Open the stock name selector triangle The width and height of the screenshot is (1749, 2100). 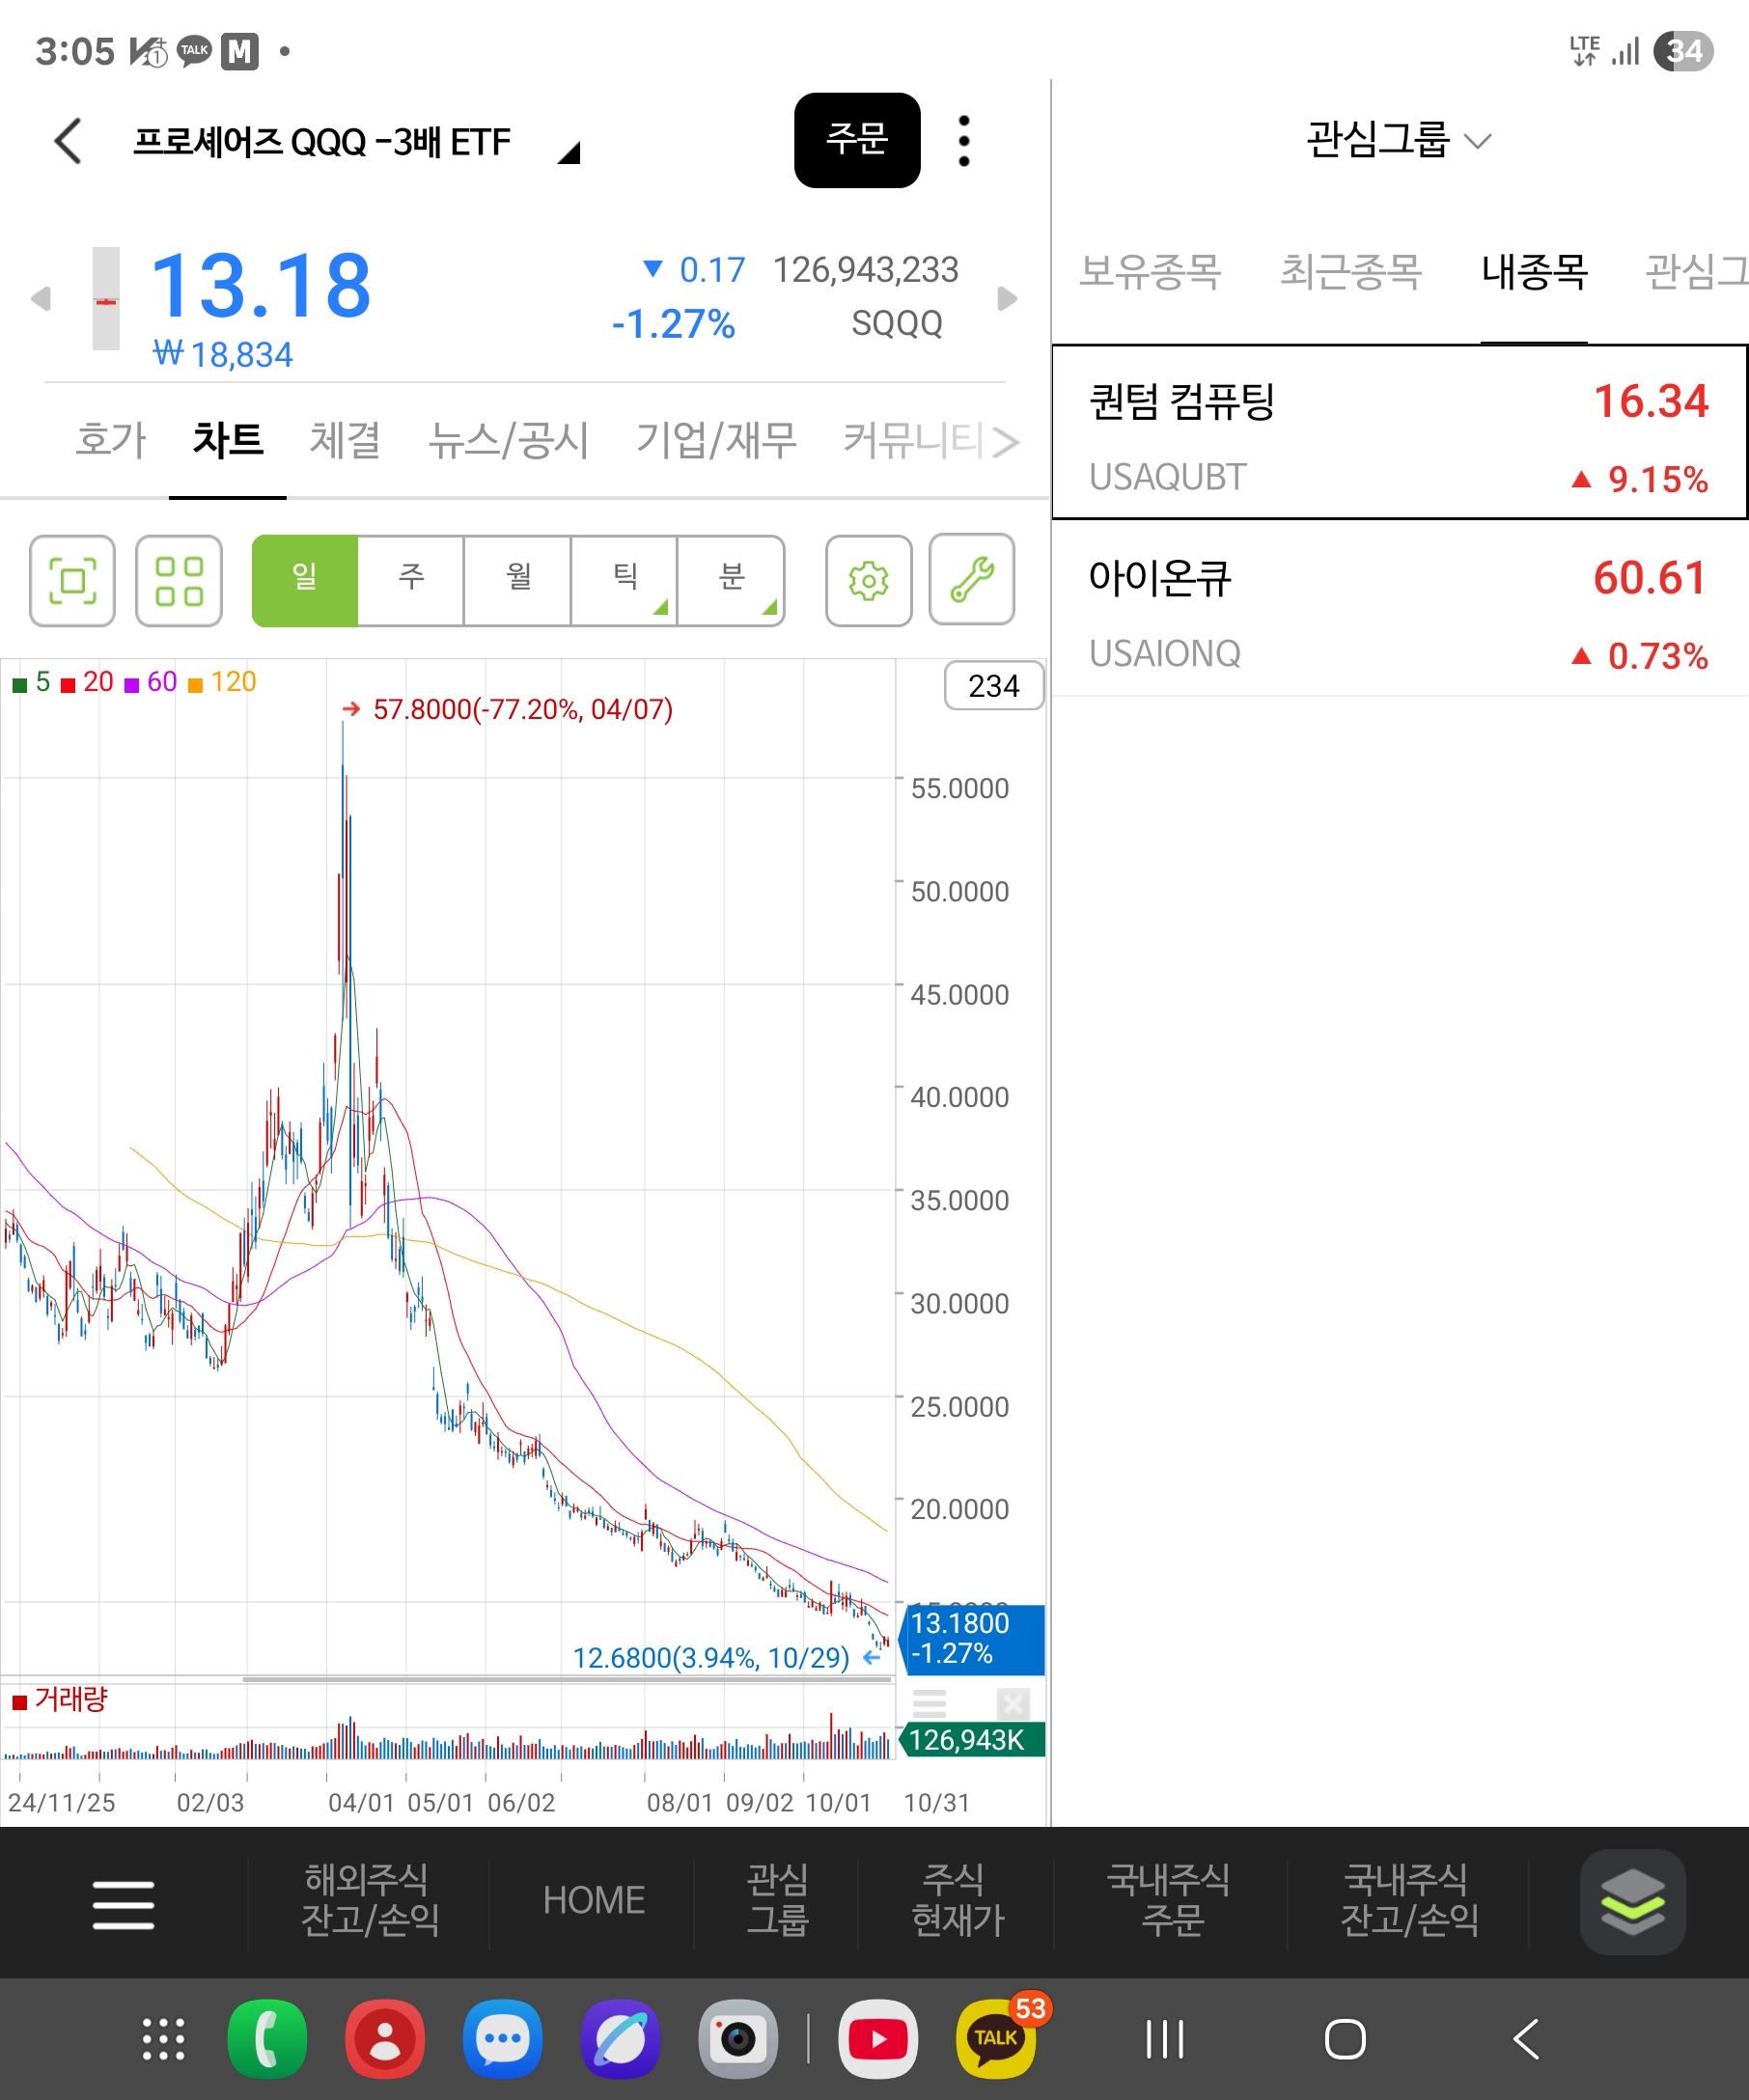click(x=569, y=153)
